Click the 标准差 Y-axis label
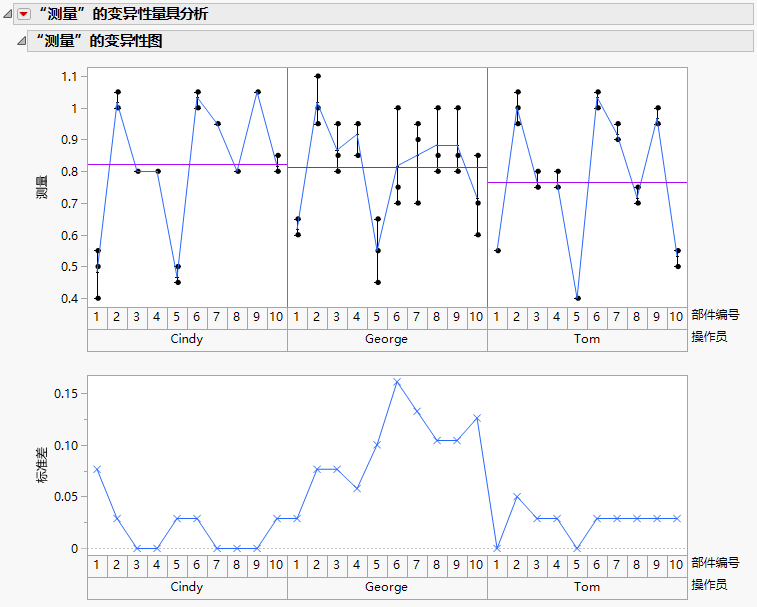The image size is (757, 607). coord(42,465)
